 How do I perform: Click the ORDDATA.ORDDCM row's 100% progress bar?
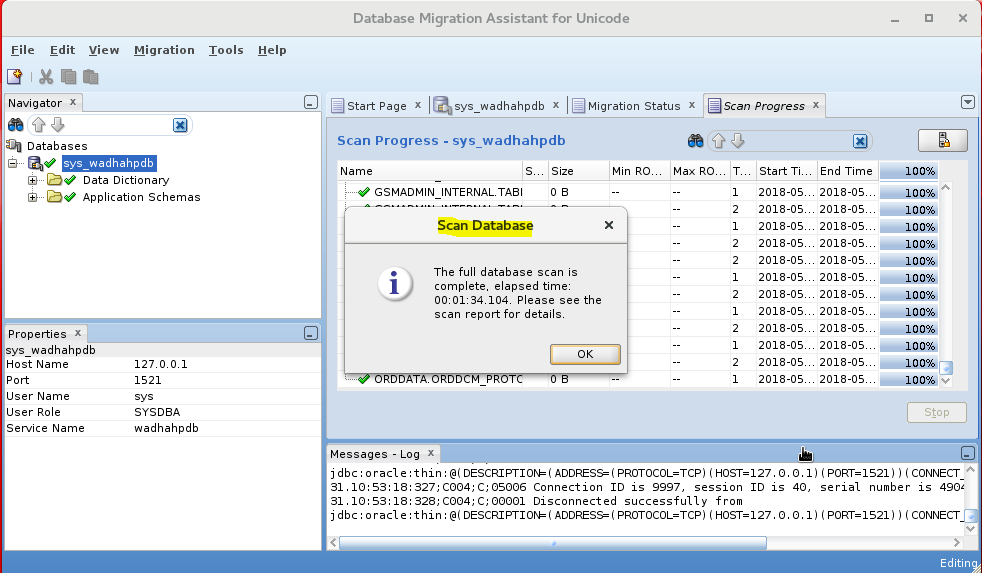coord(908,379)
